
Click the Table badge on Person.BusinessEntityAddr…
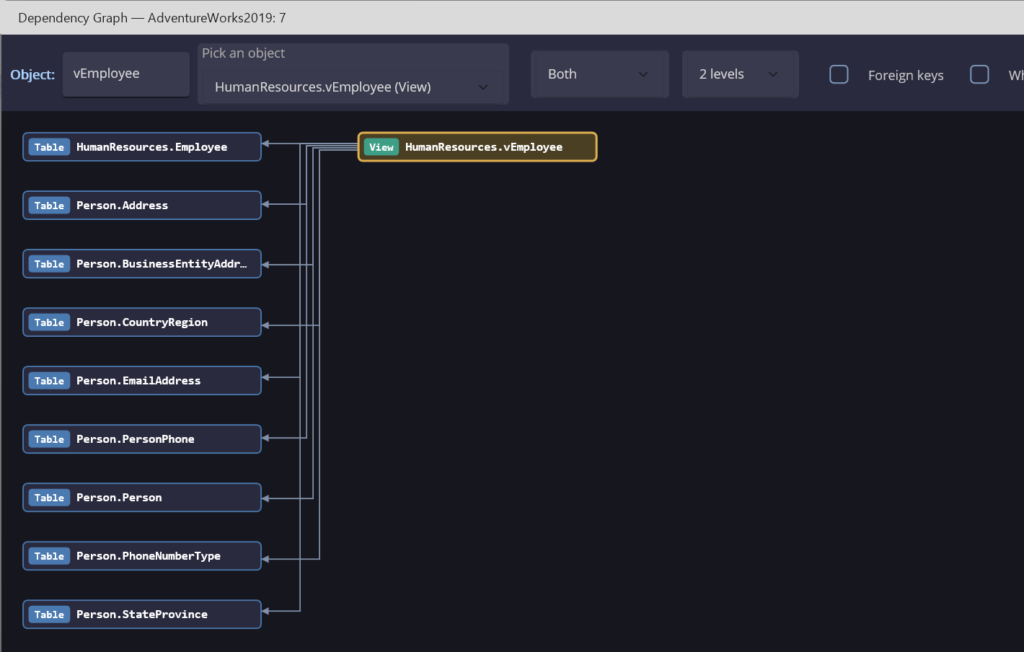point(49,264)
